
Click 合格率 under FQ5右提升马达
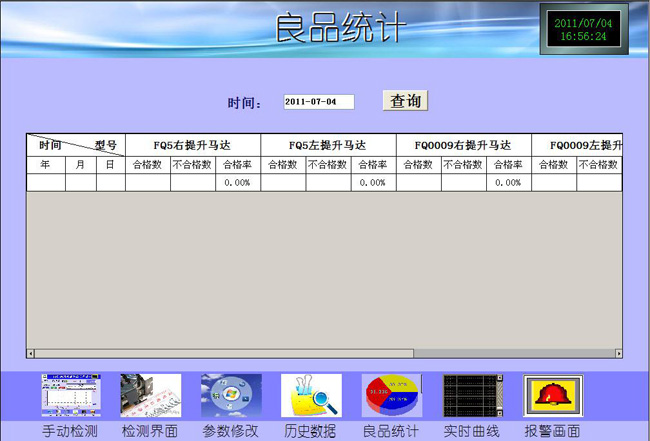(238, 165)
